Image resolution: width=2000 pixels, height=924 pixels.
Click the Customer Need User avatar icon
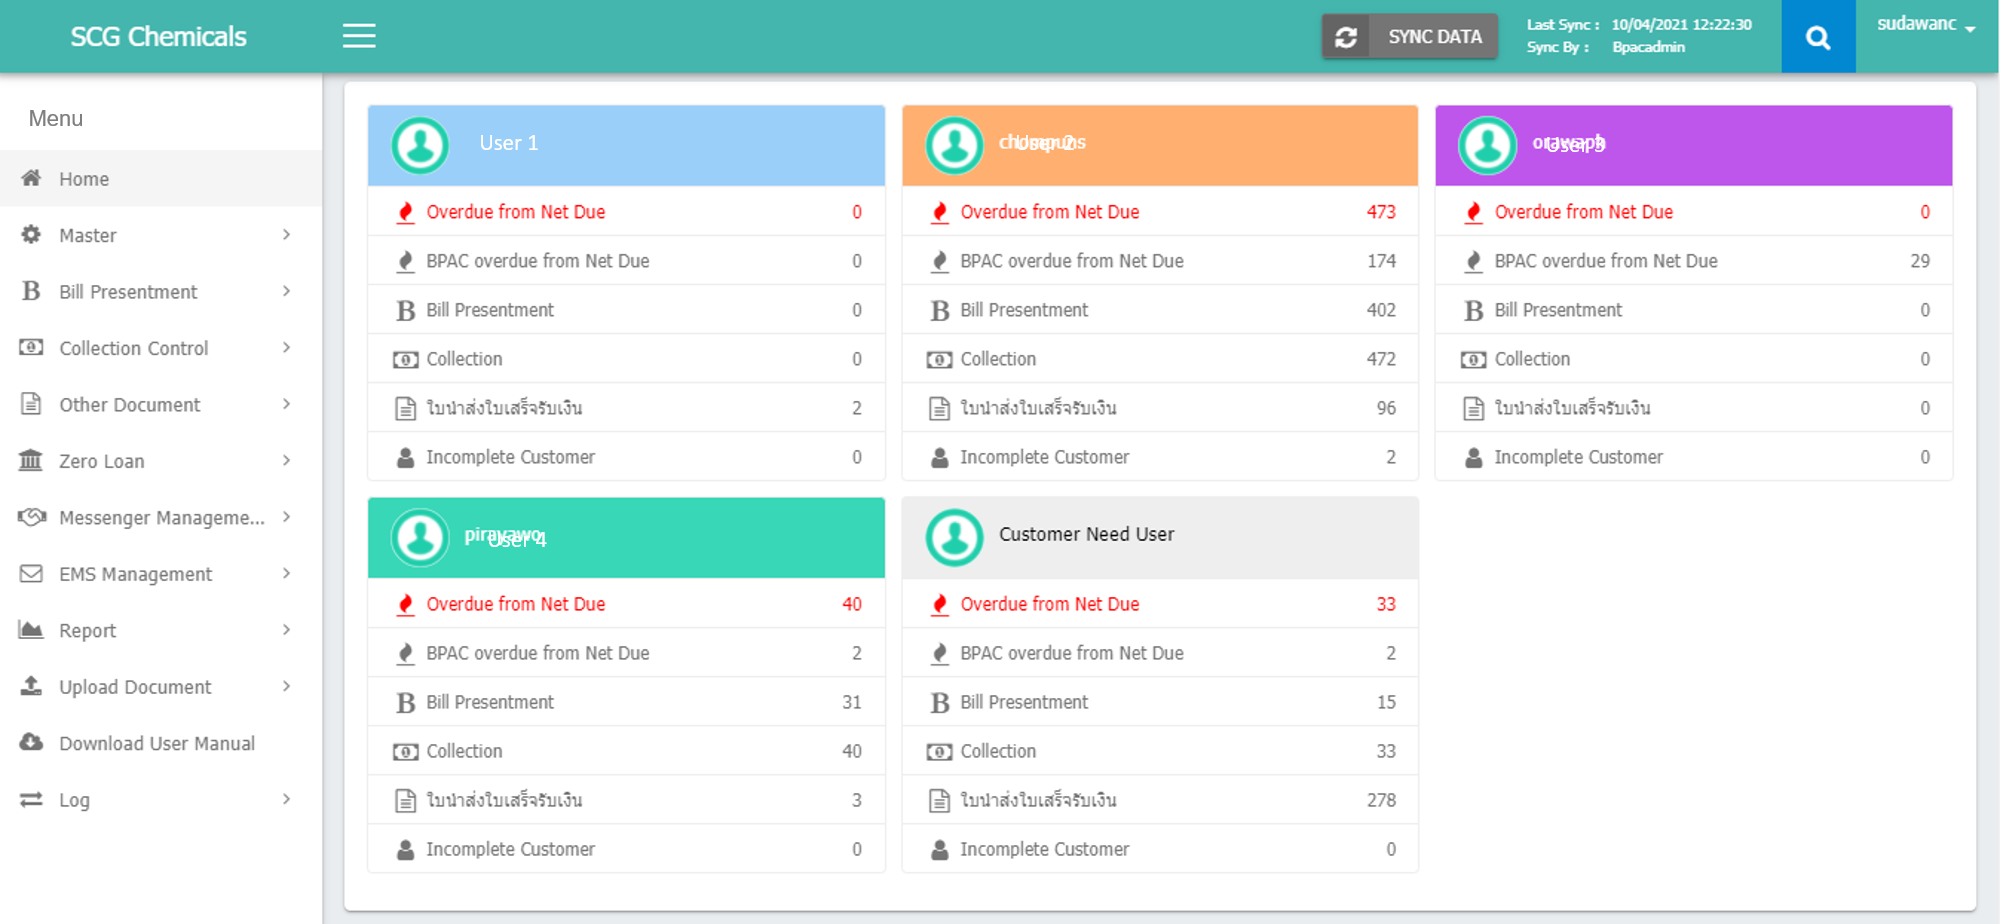(x=954, y=537)
